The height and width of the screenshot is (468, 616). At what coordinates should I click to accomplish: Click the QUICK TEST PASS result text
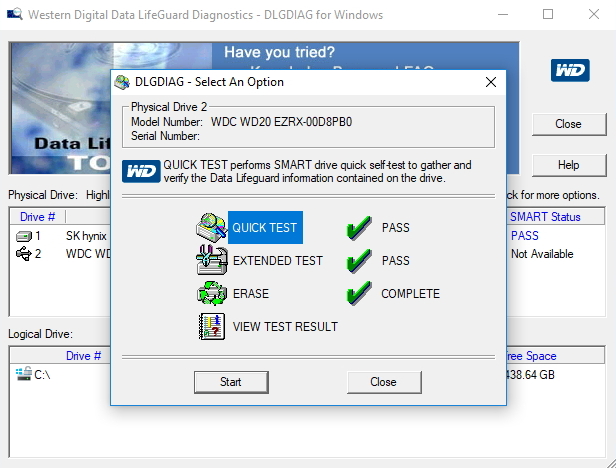point(396,228)
